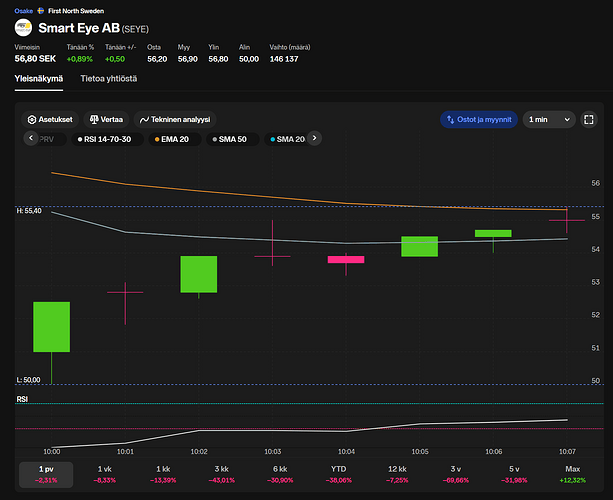Click the 10:07 time axis label
This screenshot has height=500, width=613.
tap(567, 452)
